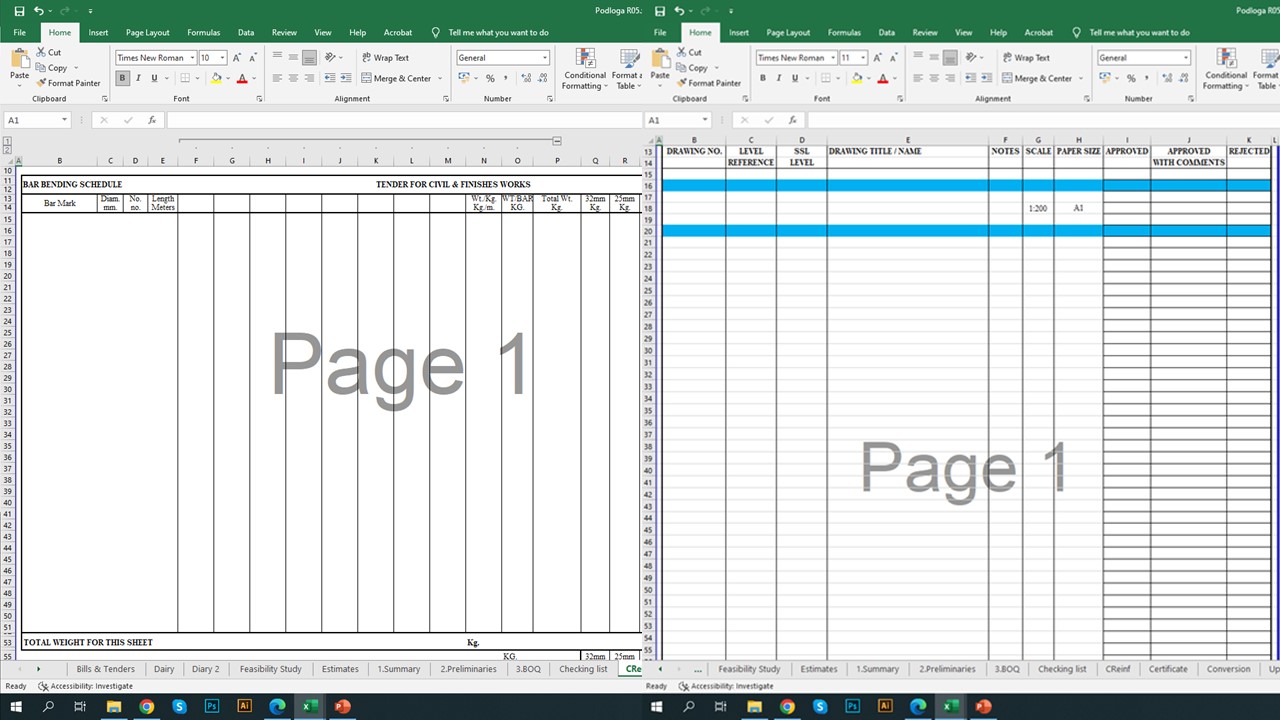Open the font size dropdown in the right window
The width and height of the screenshot is (1280, 720).
863,58
